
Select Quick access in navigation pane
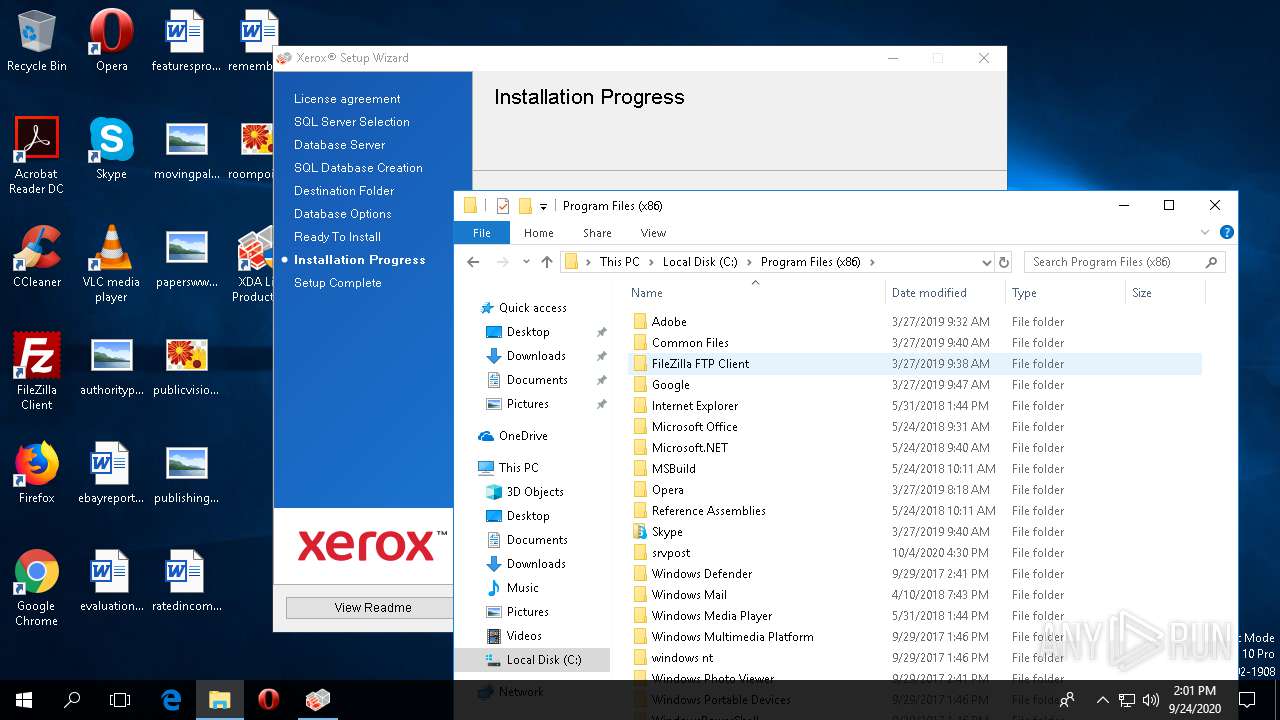click(532, 308)
